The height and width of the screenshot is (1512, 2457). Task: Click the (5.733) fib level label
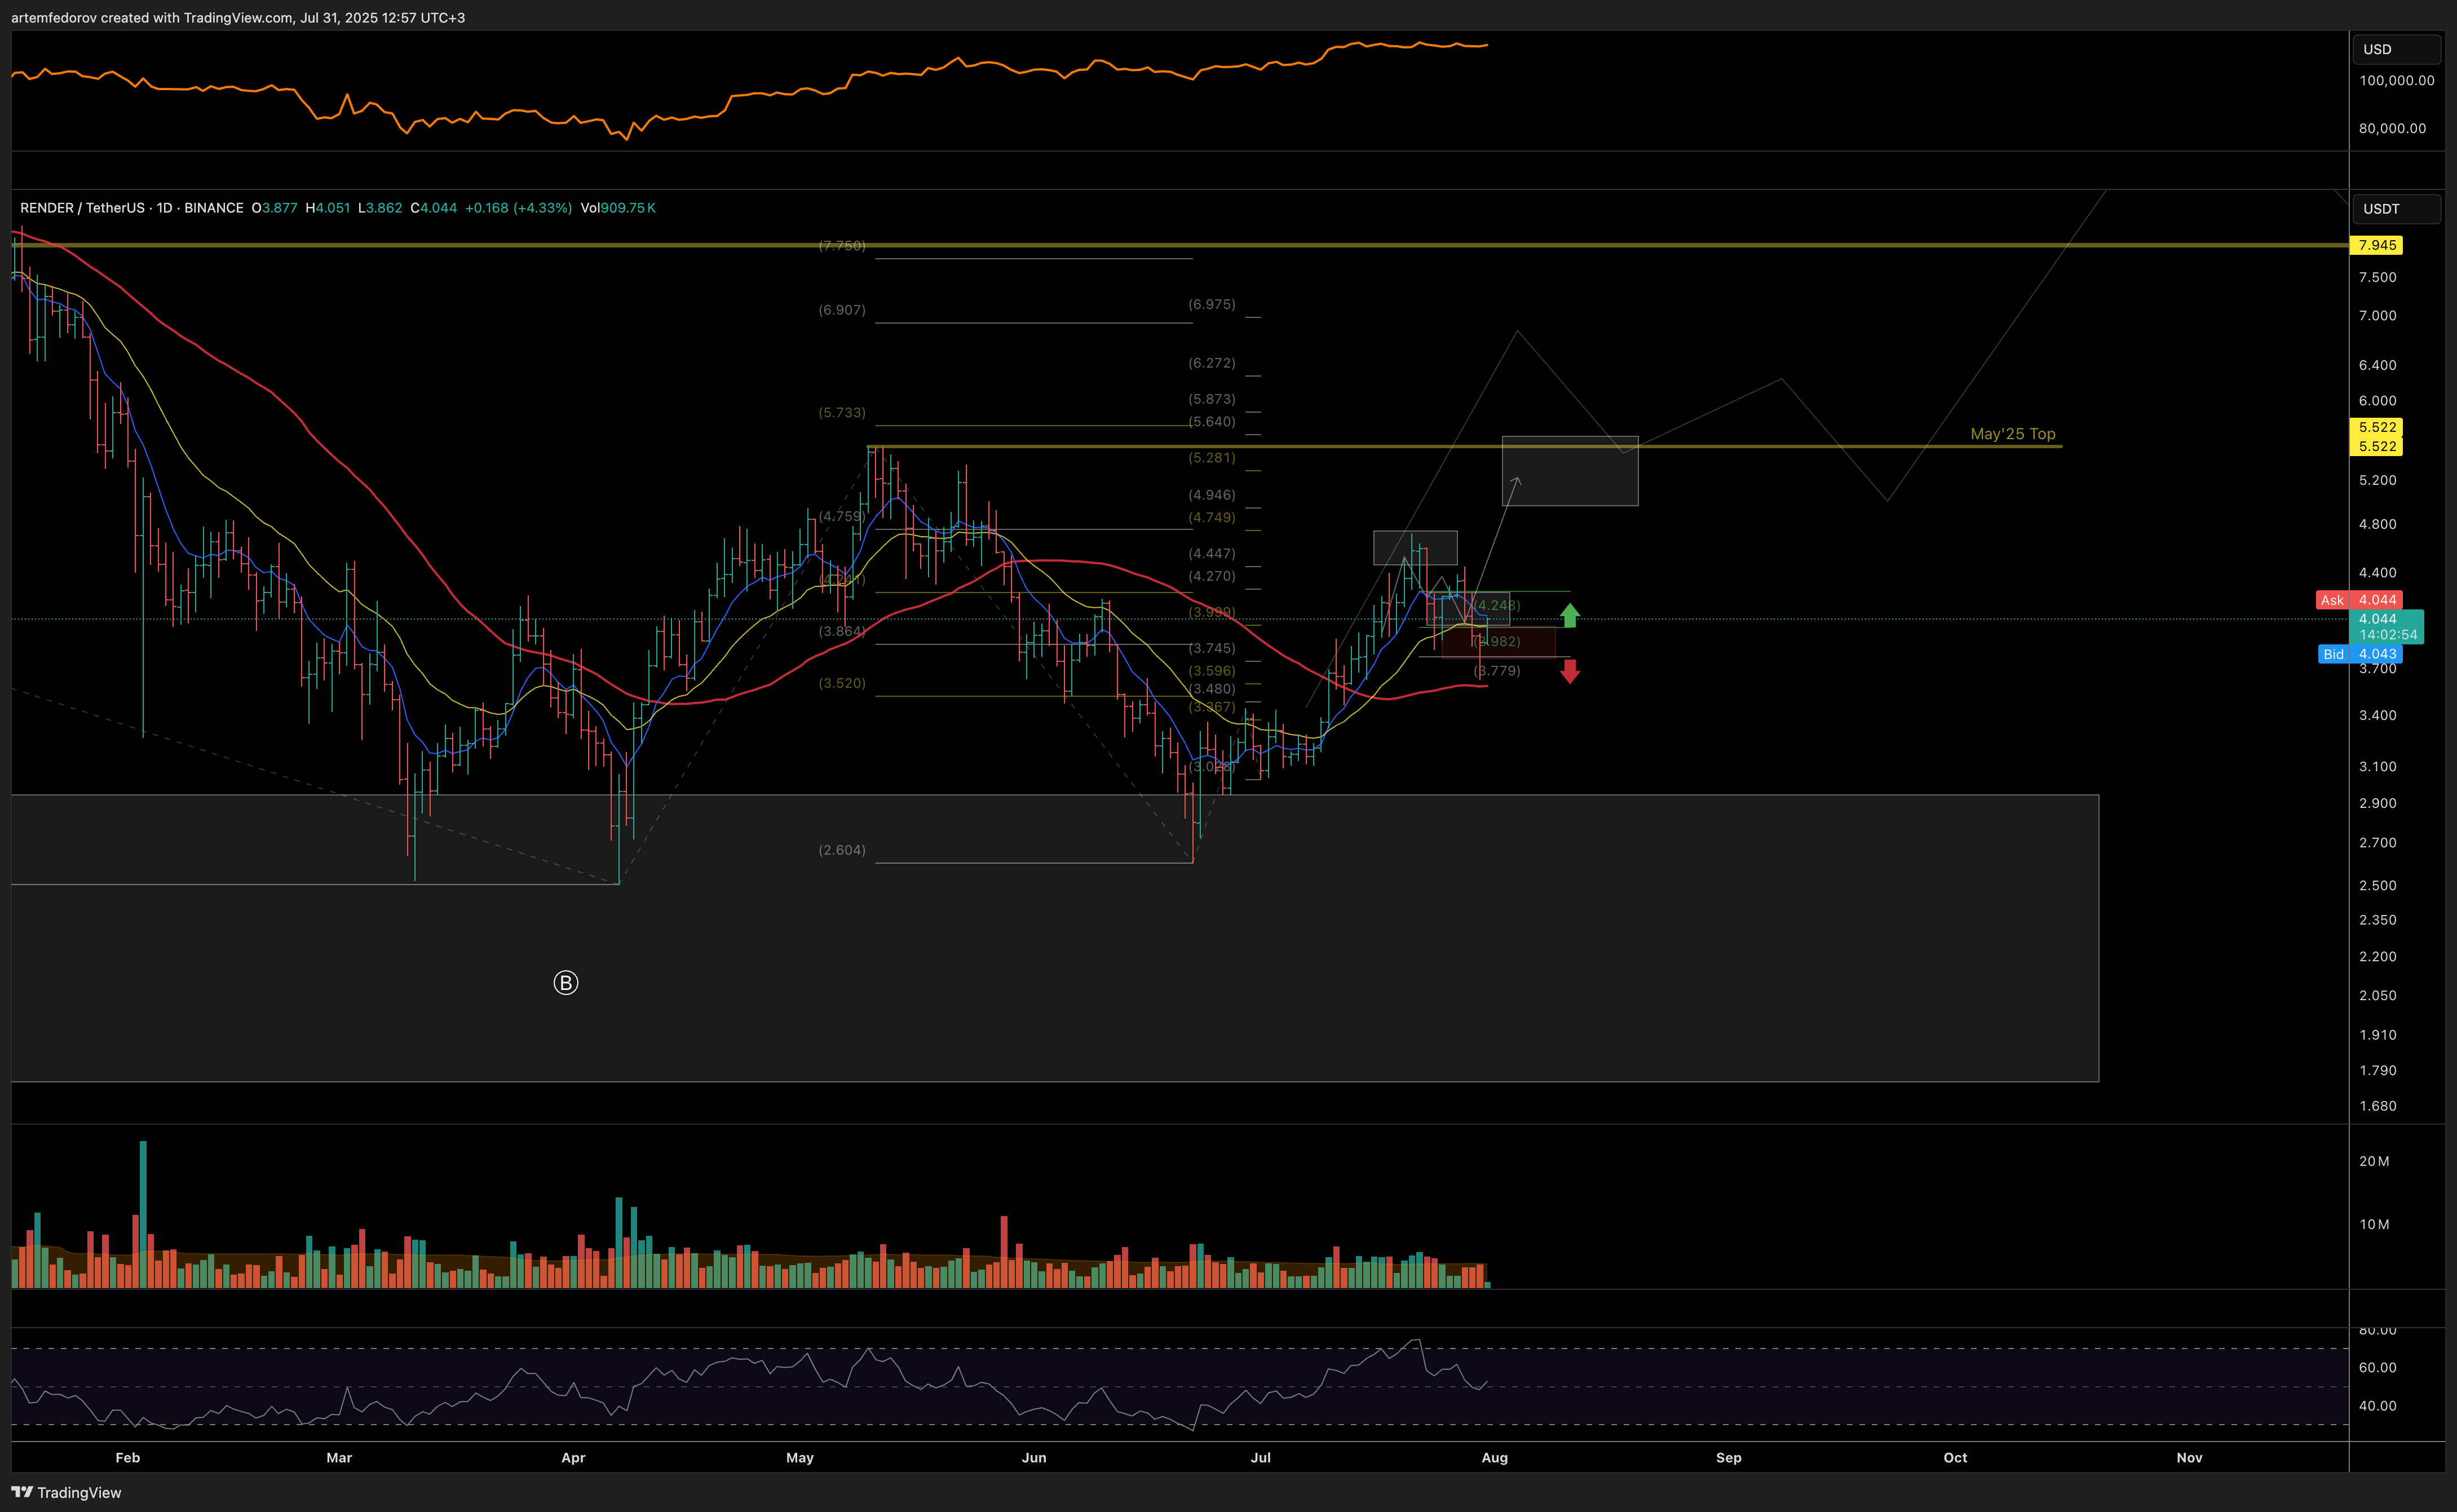(x=842, y=412)
